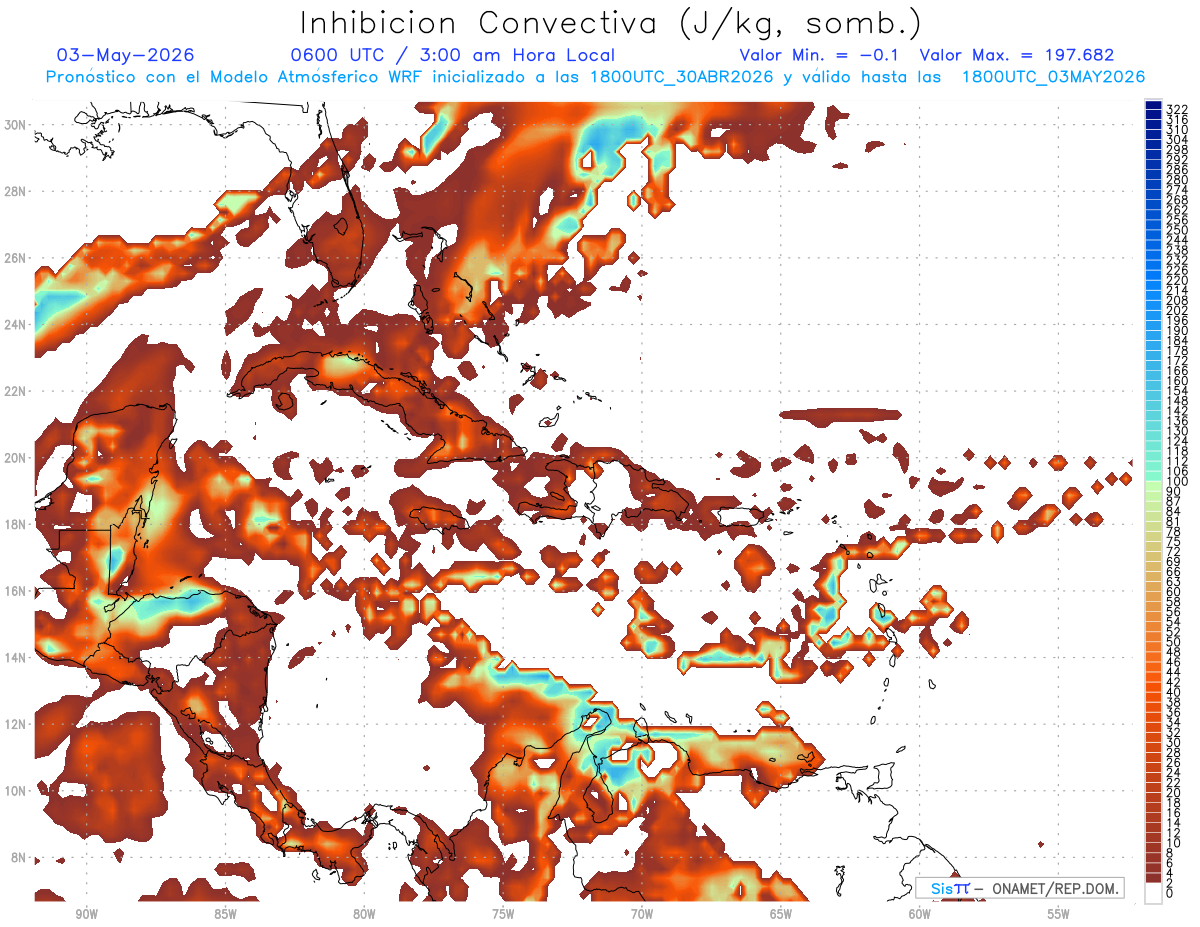Screen dimensions: 1200x927
Task: Select the Valor Max. = 197.682 readout
Action: coord(1016,55)
